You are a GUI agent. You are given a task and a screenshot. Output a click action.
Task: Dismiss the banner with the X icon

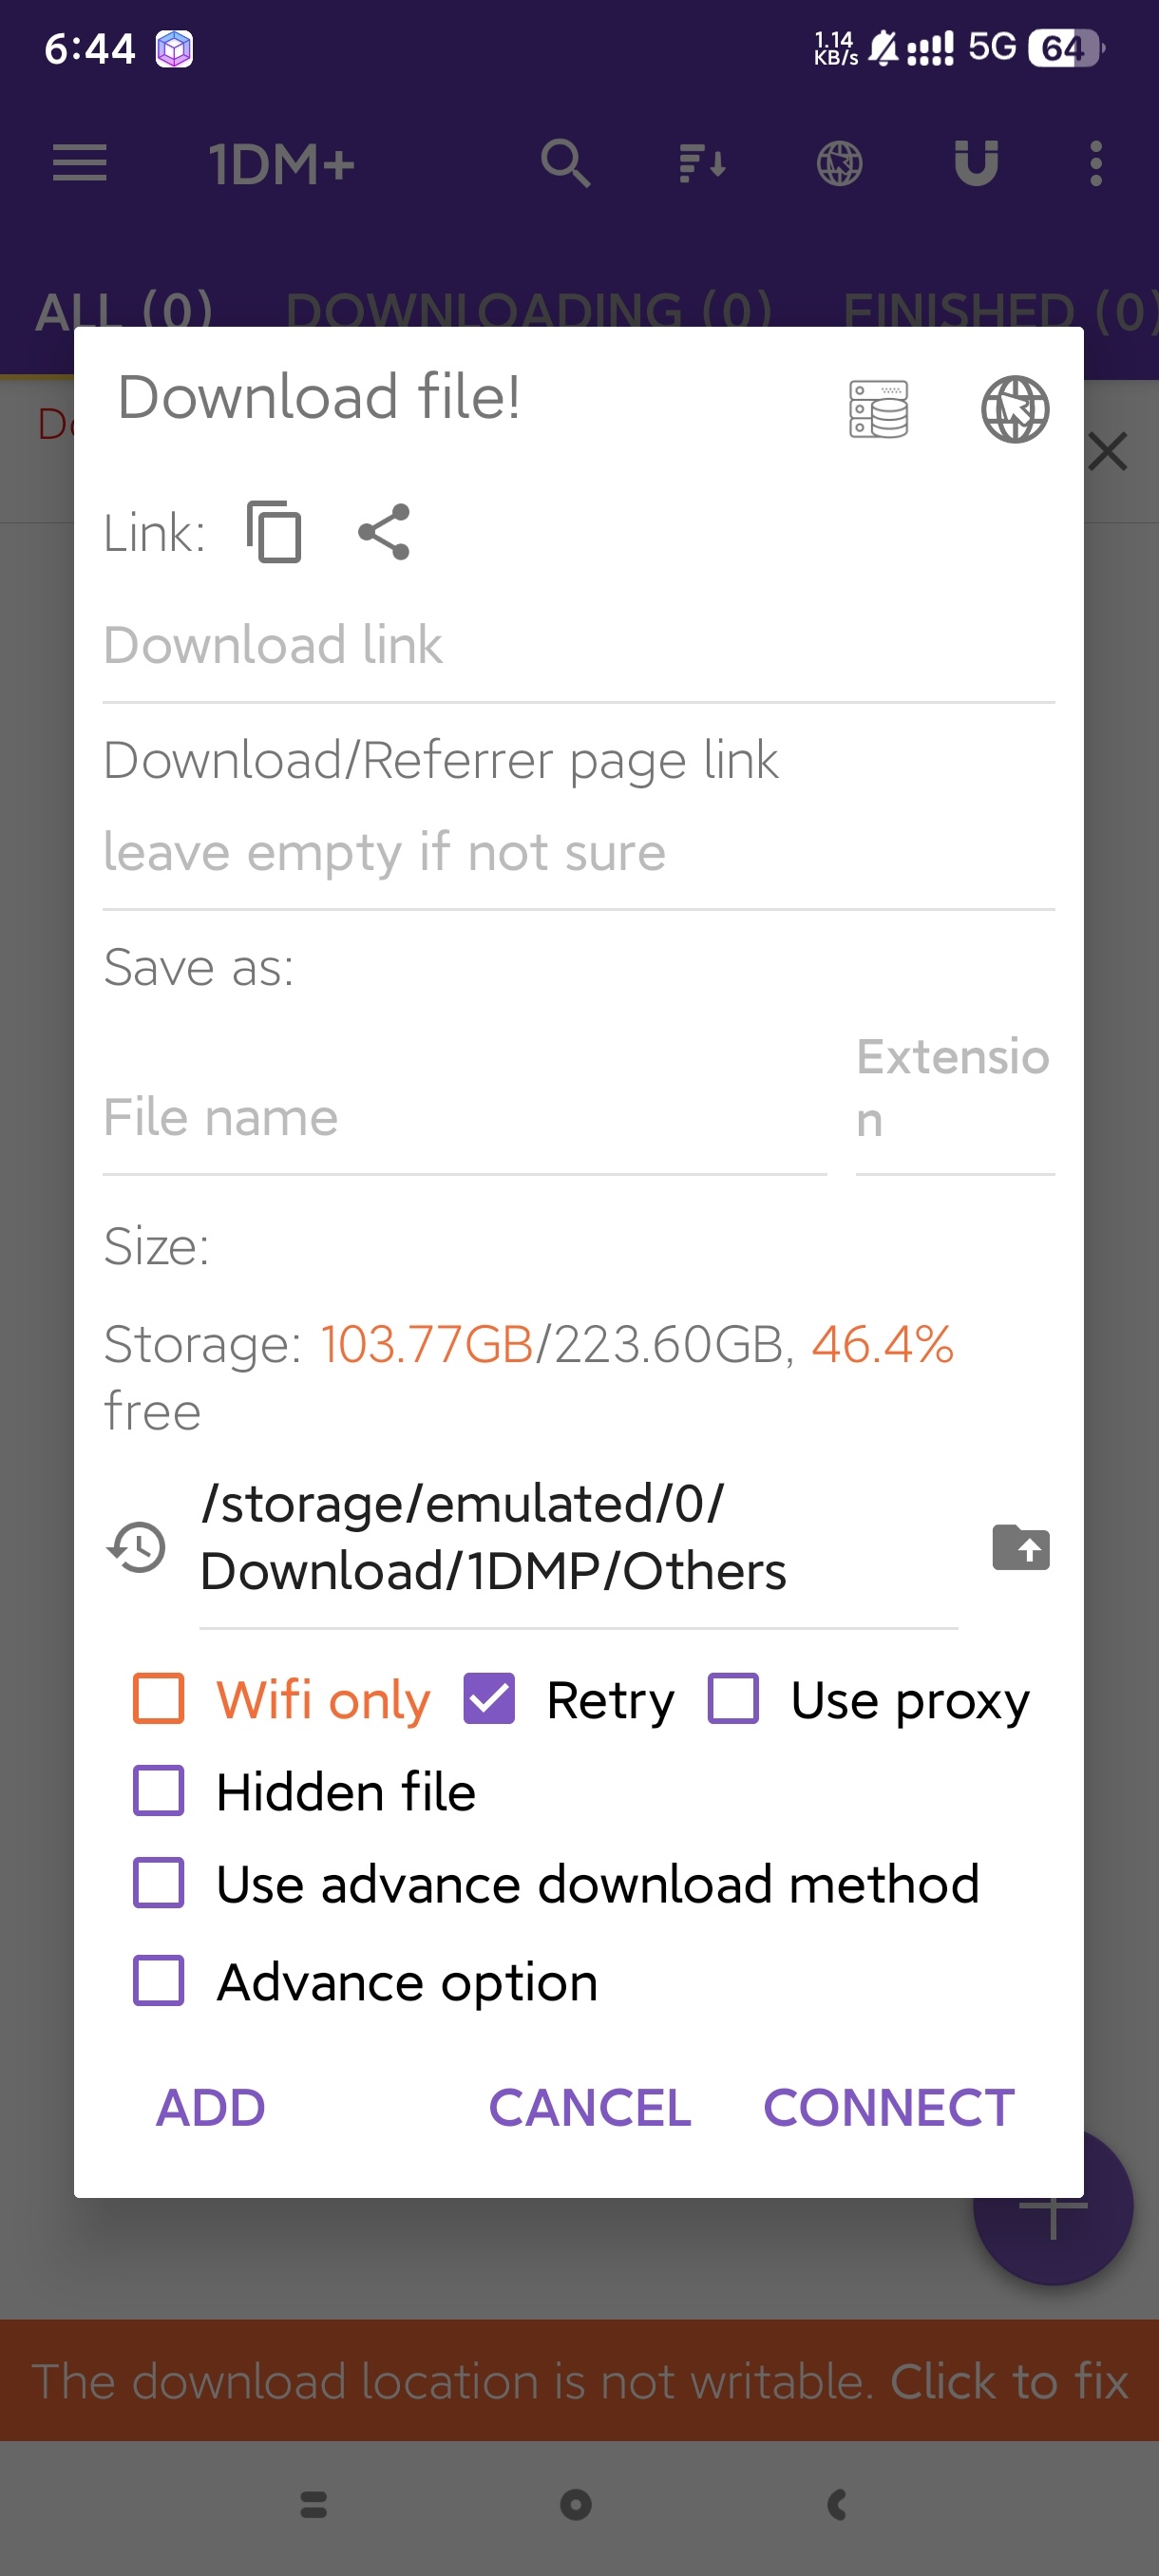click(x=1108, y=451)
